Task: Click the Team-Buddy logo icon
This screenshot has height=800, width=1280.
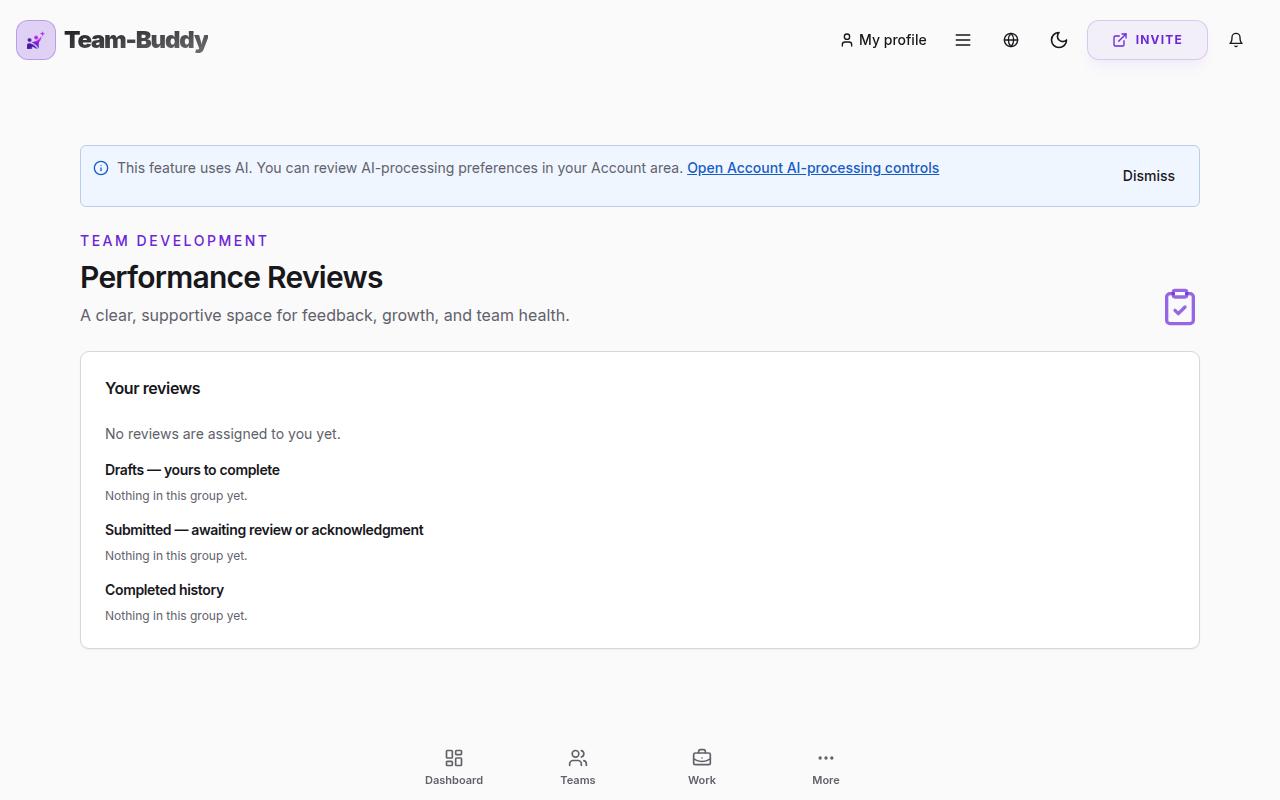Action: tap(36, 40)
